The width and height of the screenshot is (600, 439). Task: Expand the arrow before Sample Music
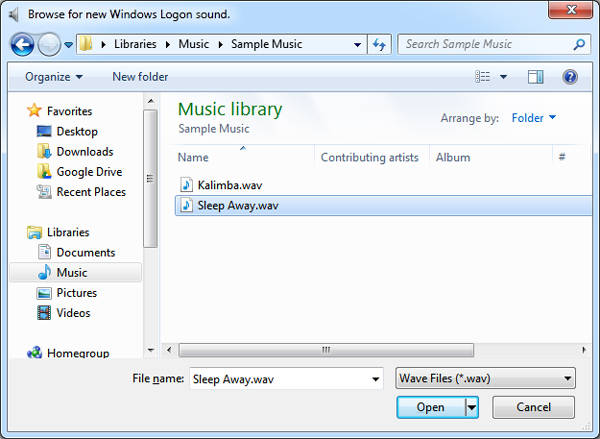(220, 44)
